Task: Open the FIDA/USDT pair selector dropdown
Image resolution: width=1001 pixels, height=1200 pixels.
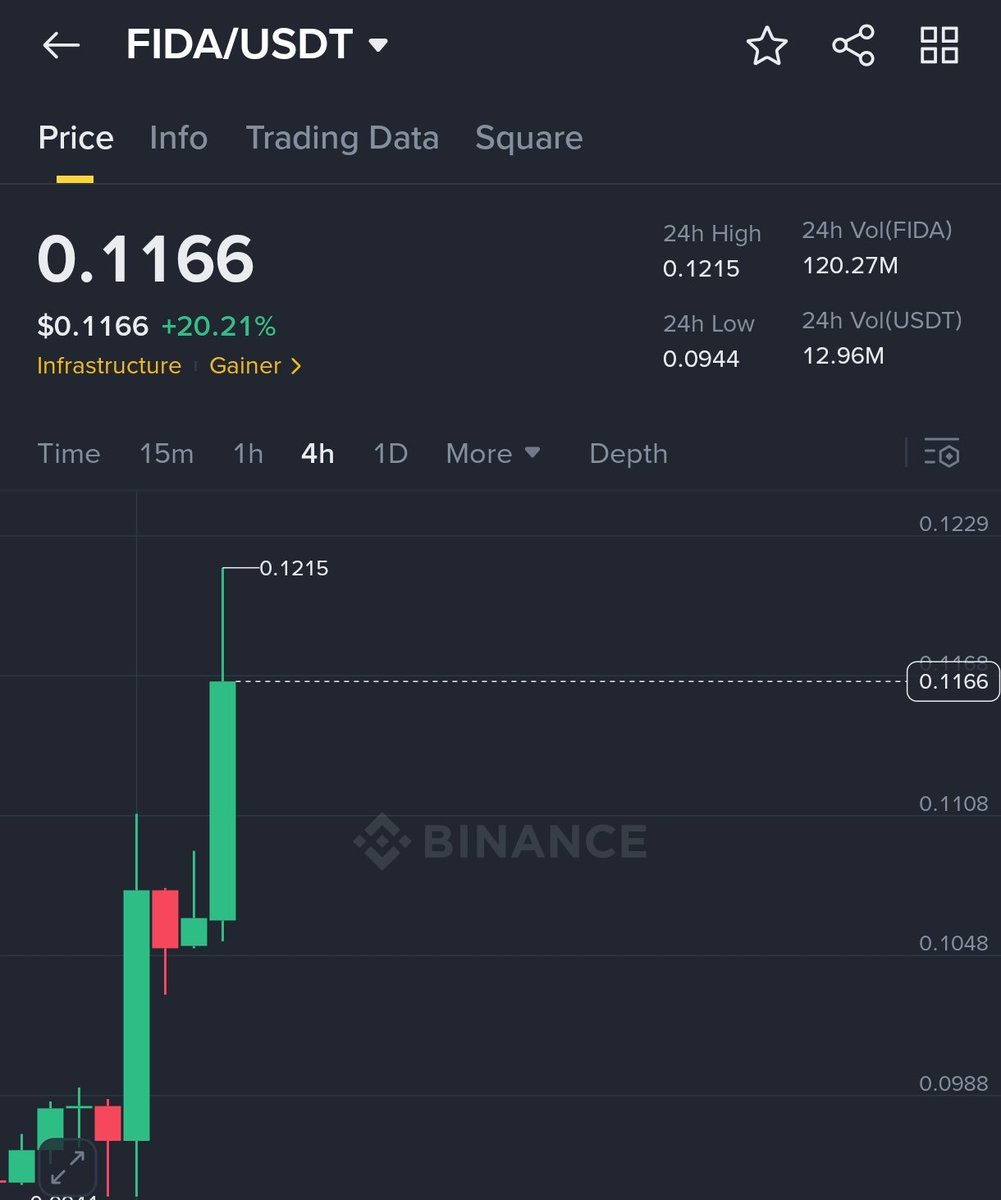Action: pyautogui.click(x=257, y=45)
